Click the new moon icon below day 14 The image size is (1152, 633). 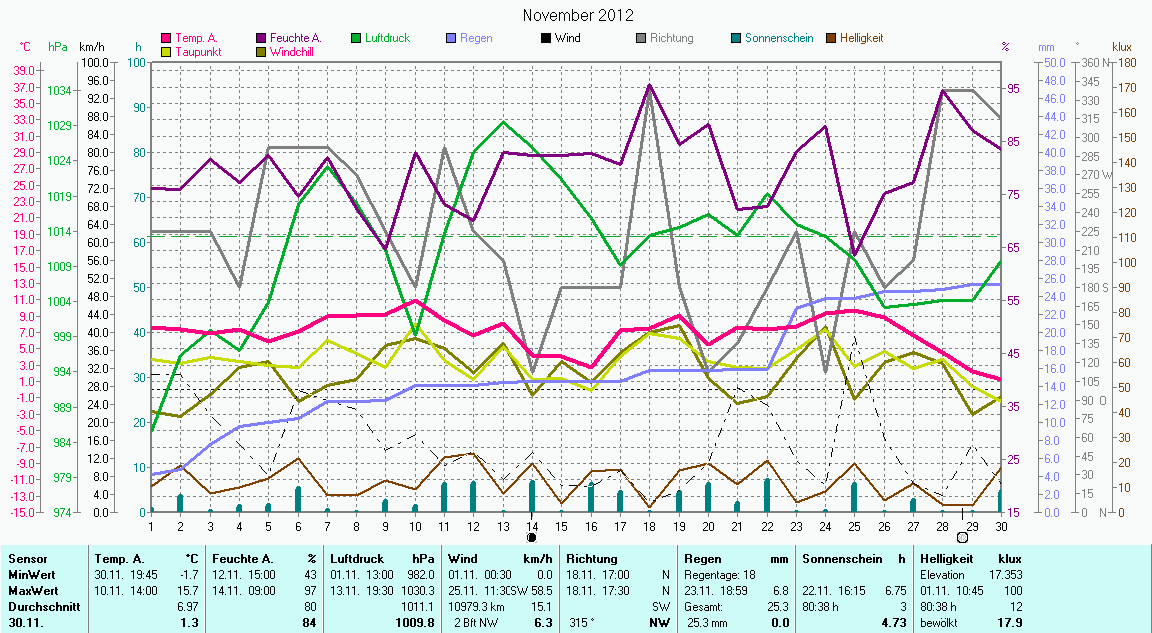532,537
